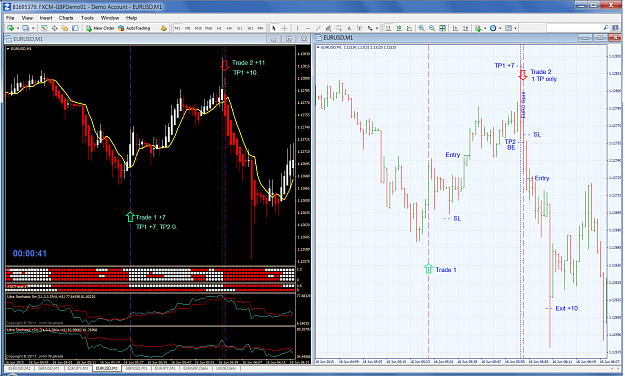
Task: Switch to the EURGBP,Daily chart tab
Action: coord(196,368)
